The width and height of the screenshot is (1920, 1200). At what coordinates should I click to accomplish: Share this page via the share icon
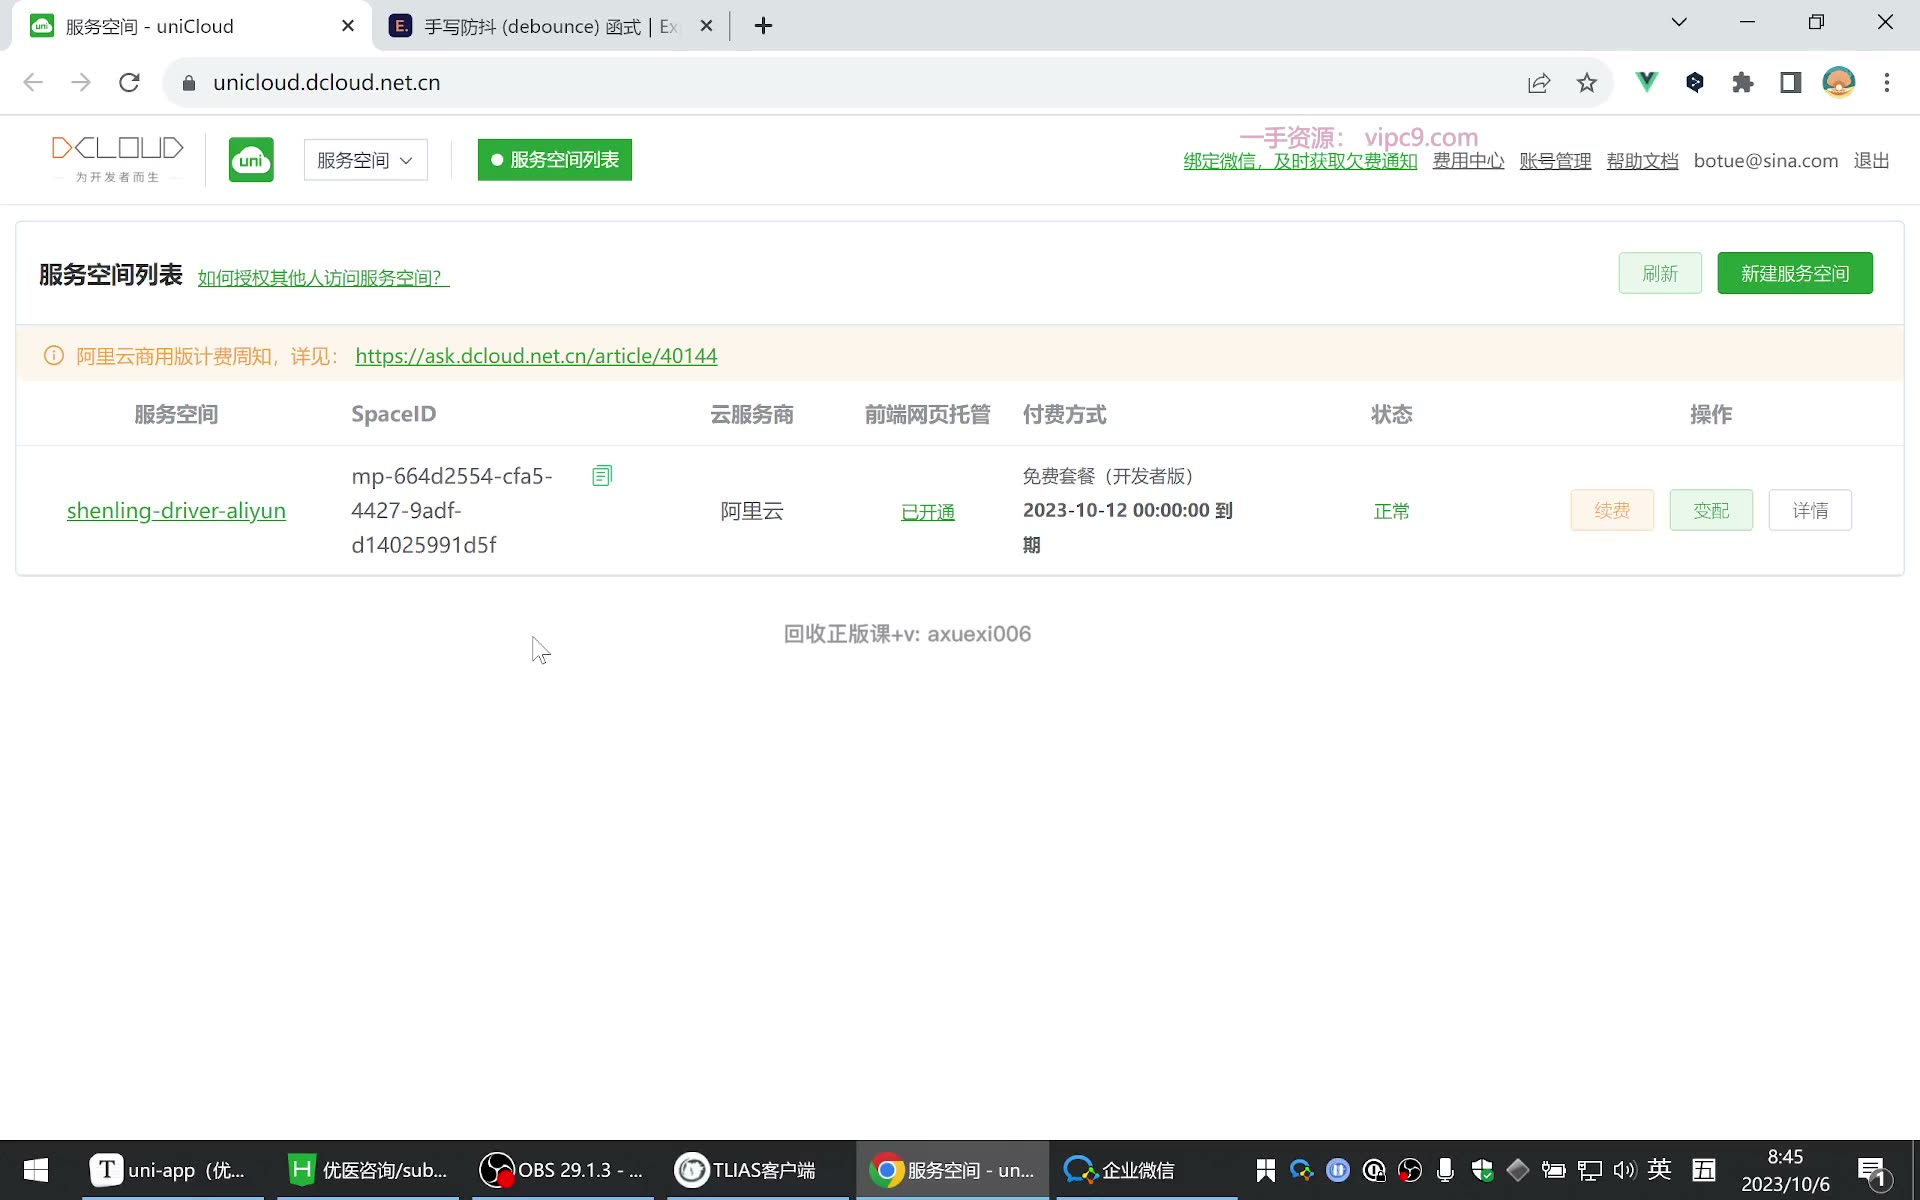[1539, 83]
